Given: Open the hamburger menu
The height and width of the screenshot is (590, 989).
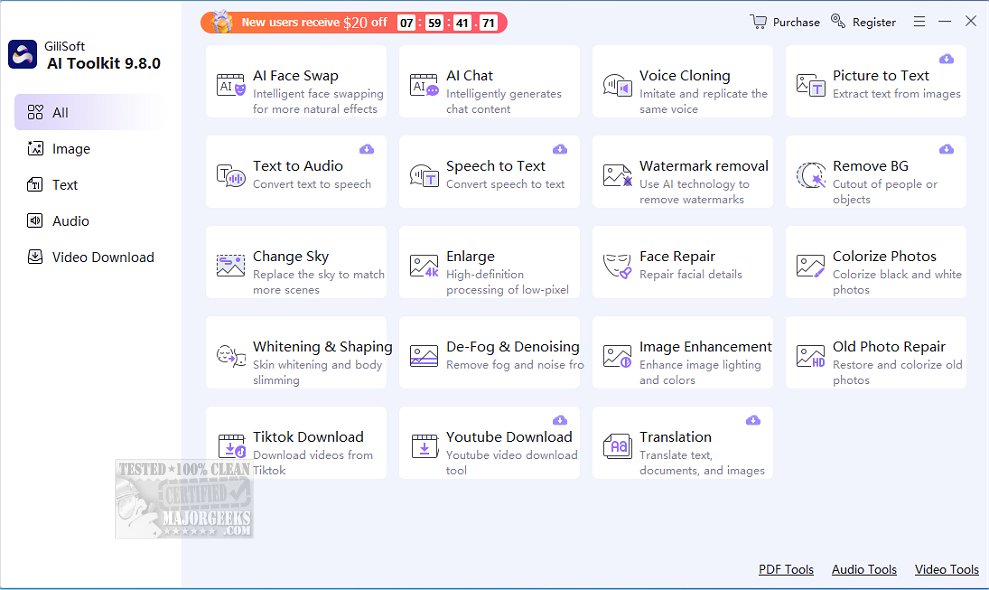Looking at the screenshot, I should (919, 21).
